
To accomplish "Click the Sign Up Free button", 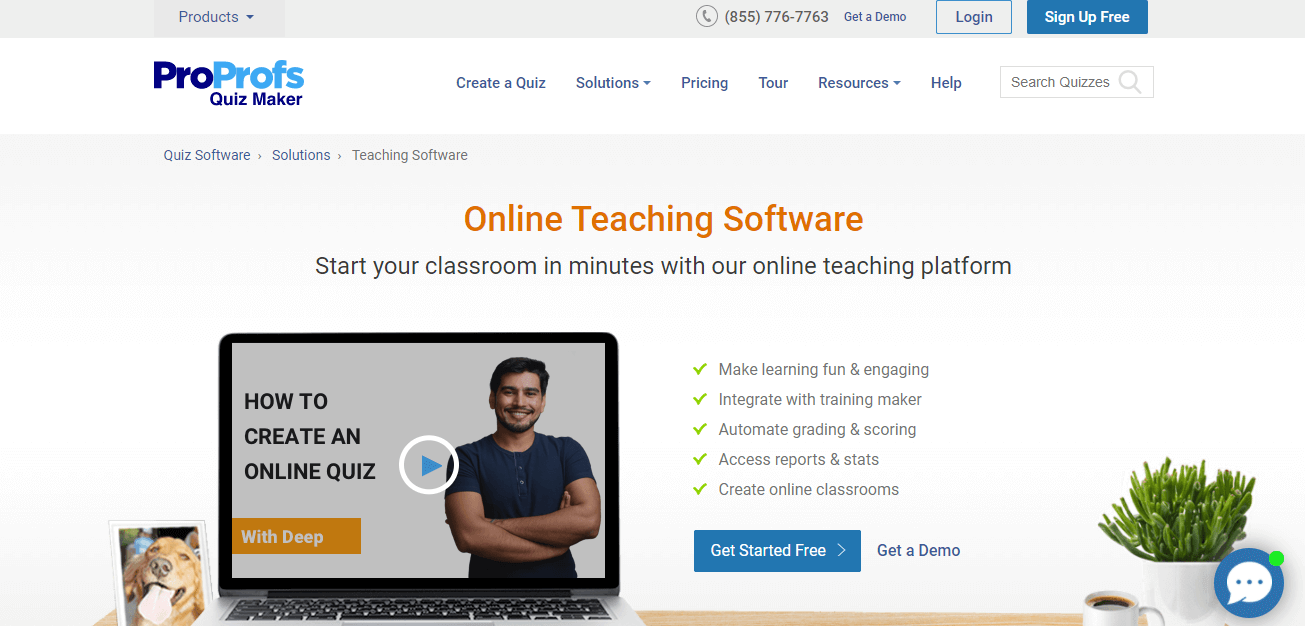I will 1087,17.
